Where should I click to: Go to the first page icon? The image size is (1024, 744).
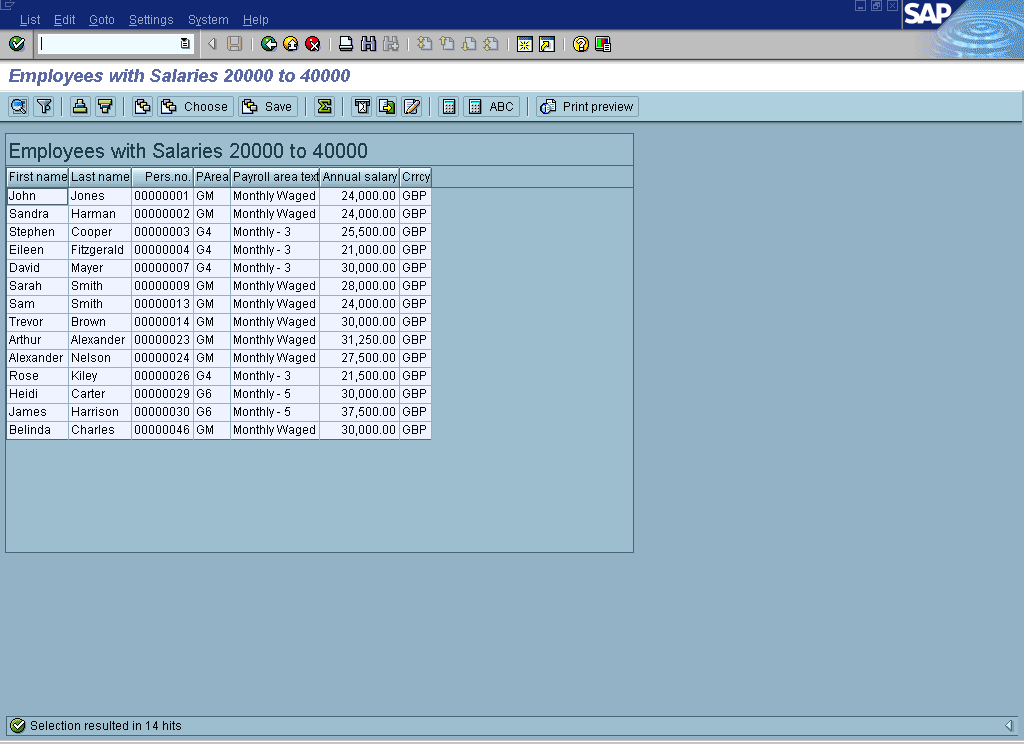pos(424,44)
